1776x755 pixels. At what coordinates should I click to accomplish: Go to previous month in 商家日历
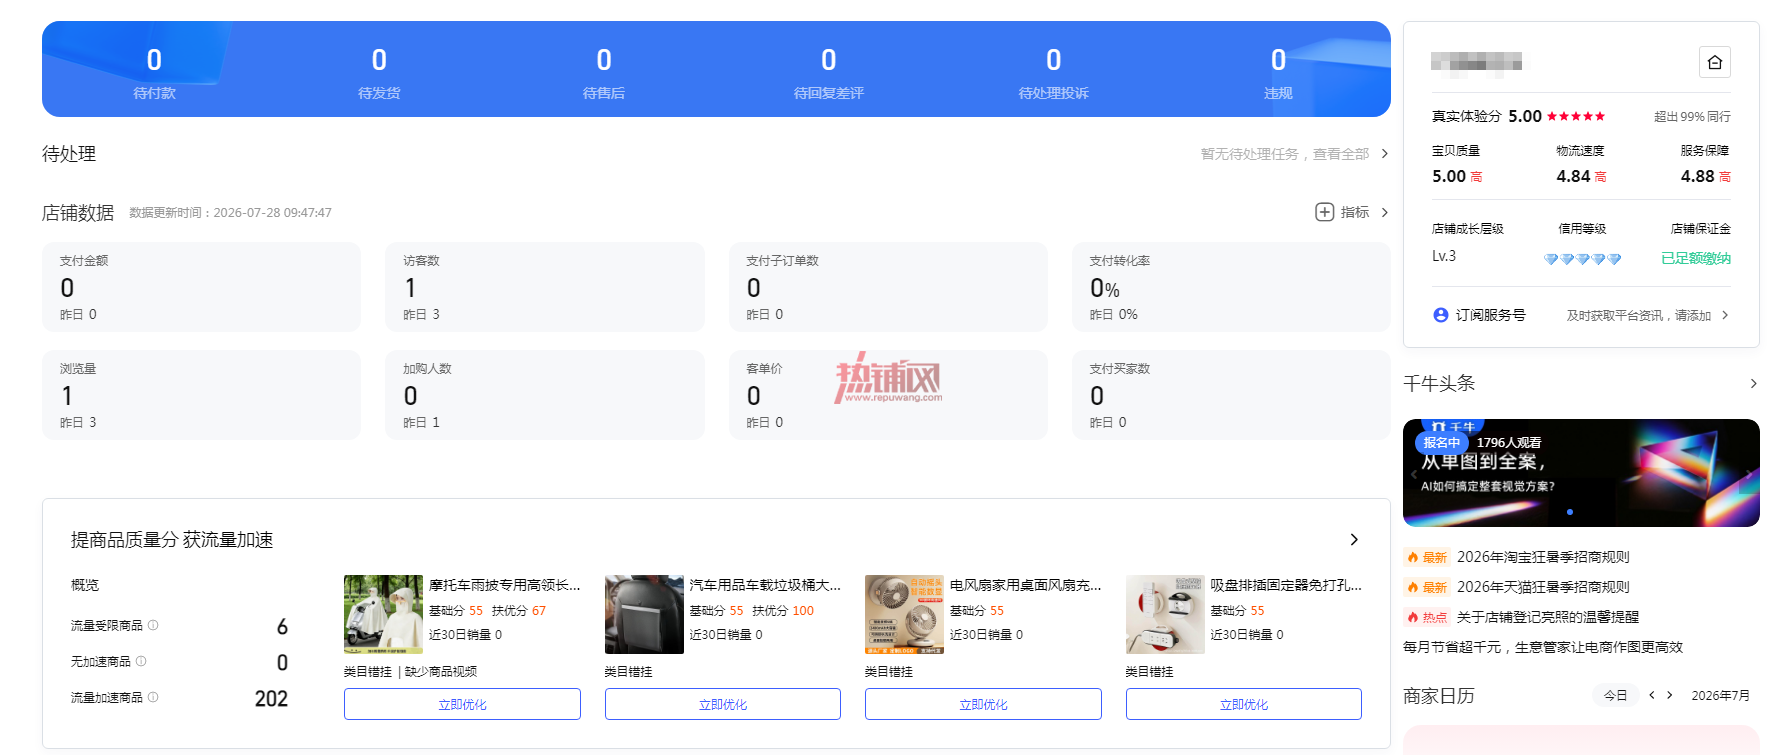tap(1651, 695)
